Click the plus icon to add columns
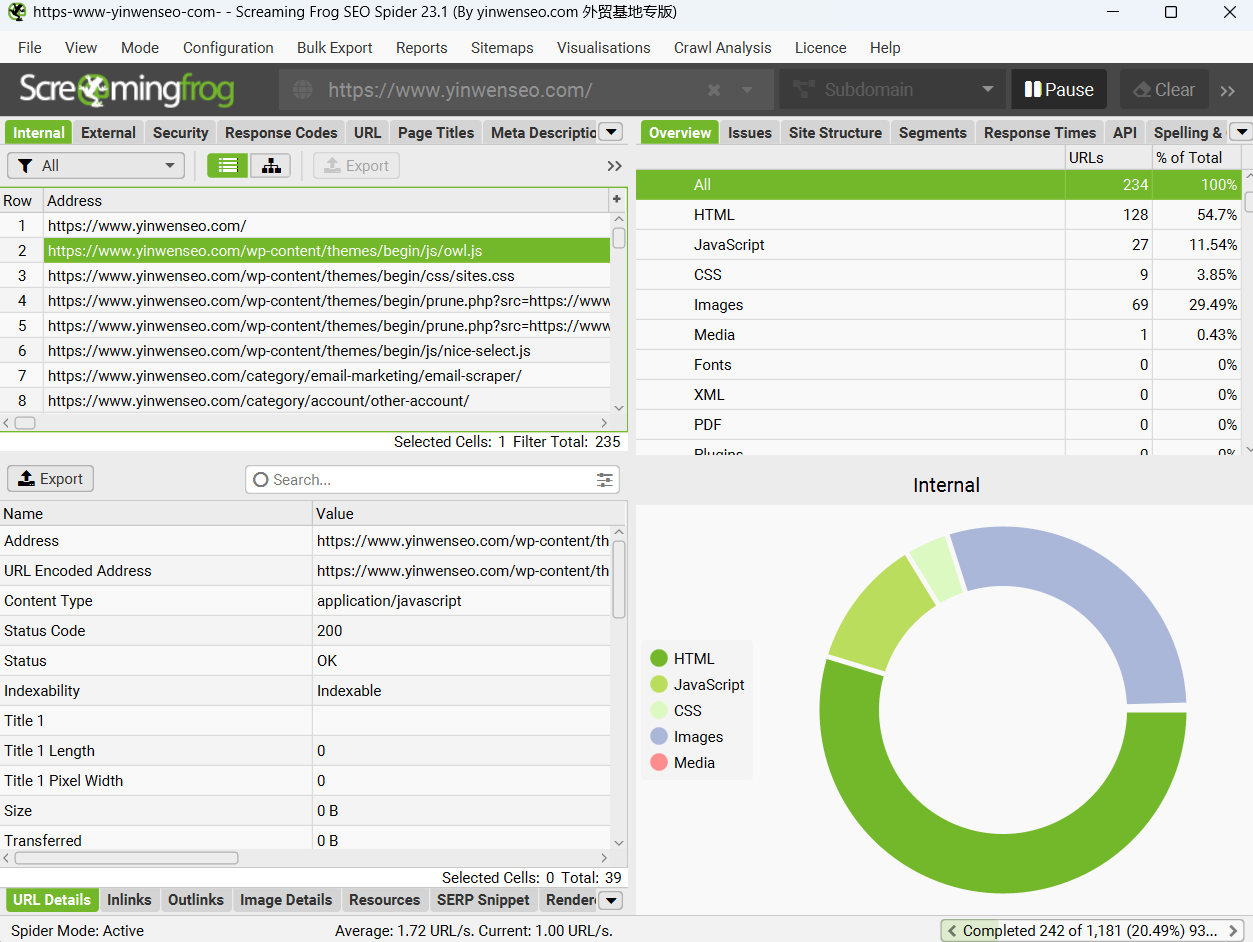This screenshot has width=1253, height=942. (617, 200)
